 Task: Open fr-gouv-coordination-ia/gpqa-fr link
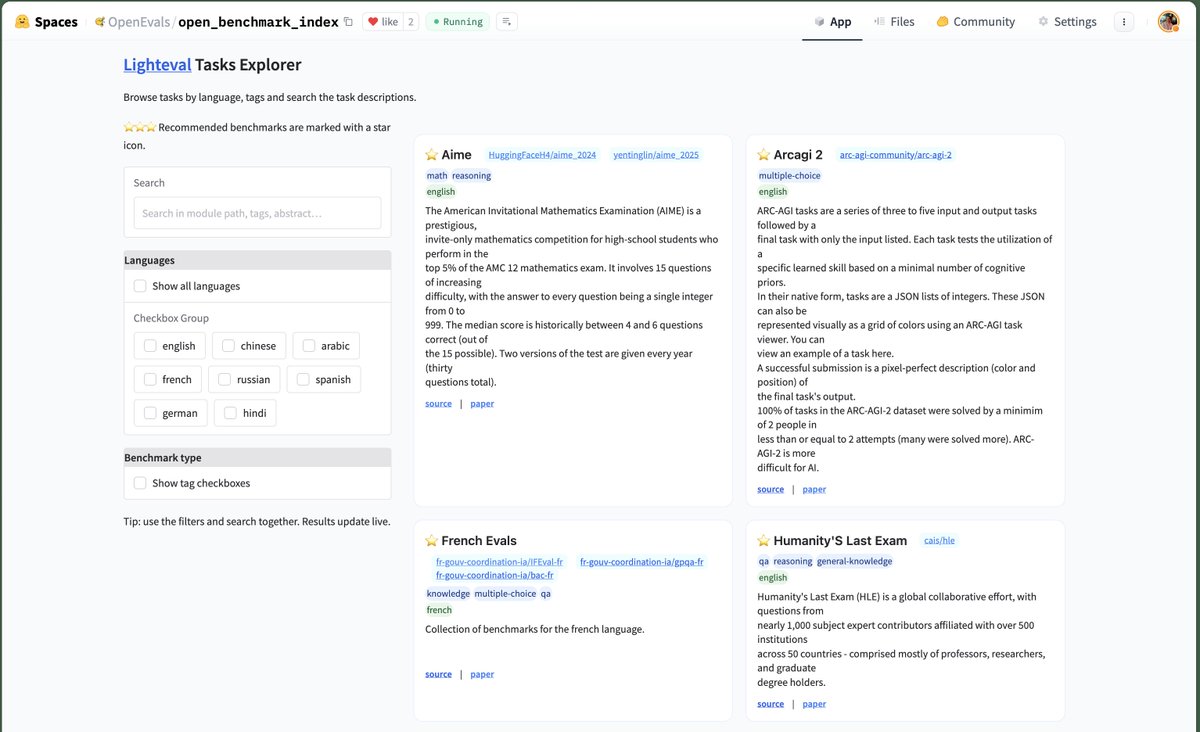(x=641, y=562)
